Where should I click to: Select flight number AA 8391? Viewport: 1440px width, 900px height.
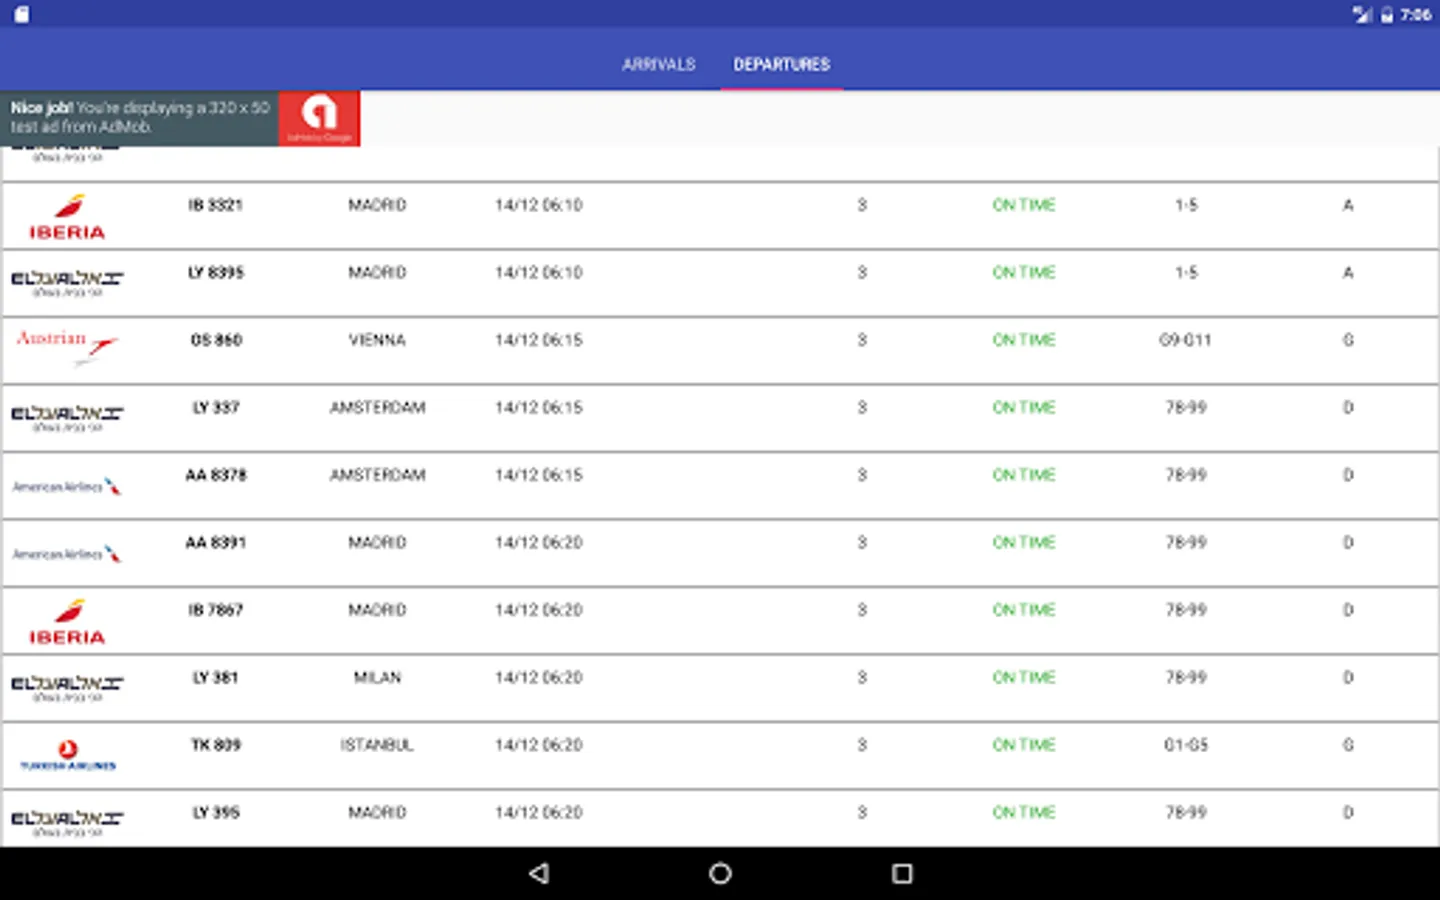coord(216,542)
